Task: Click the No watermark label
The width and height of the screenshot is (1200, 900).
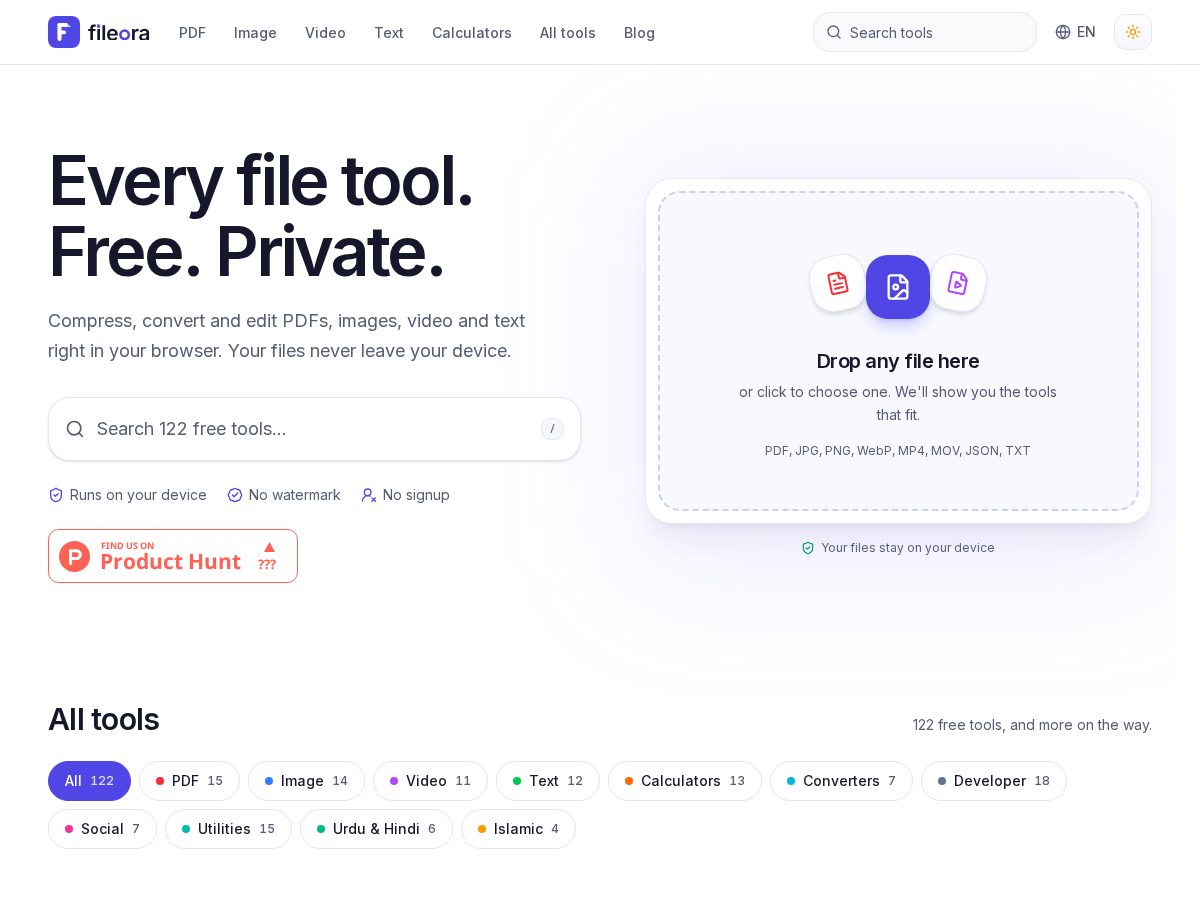Action: click(295, 495)
